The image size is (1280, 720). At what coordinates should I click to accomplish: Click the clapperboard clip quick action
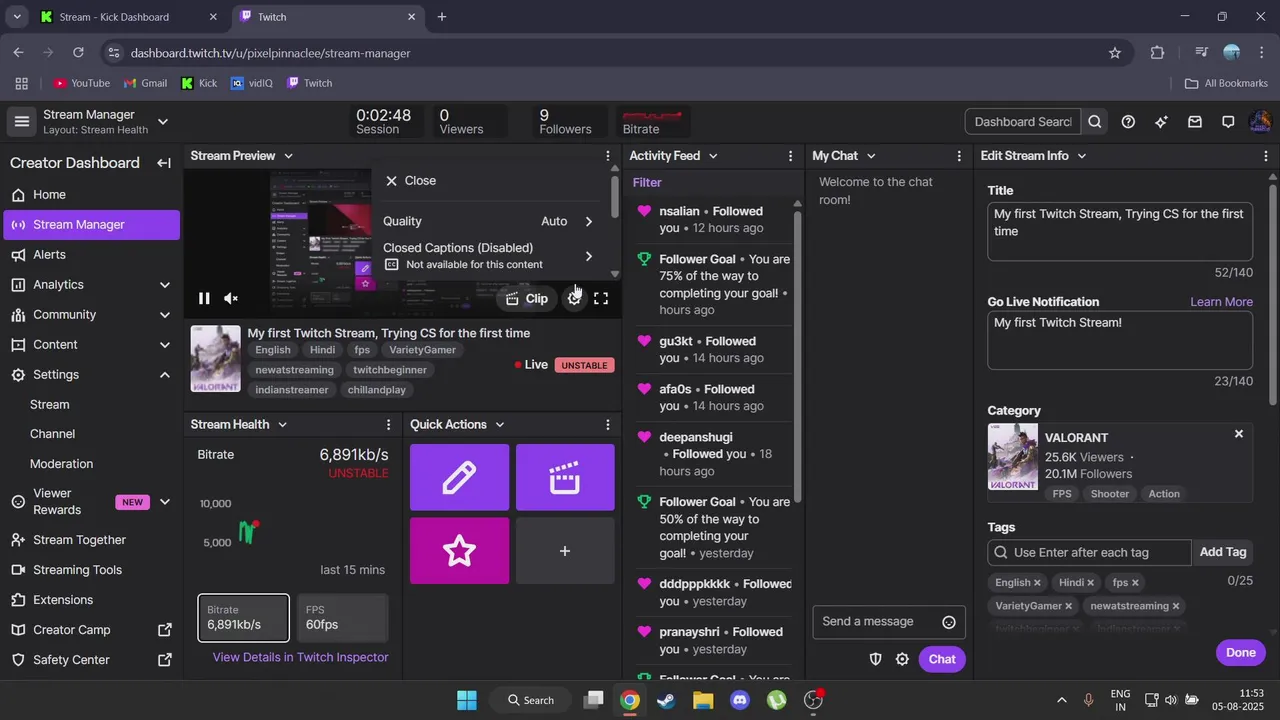[565, 478]
